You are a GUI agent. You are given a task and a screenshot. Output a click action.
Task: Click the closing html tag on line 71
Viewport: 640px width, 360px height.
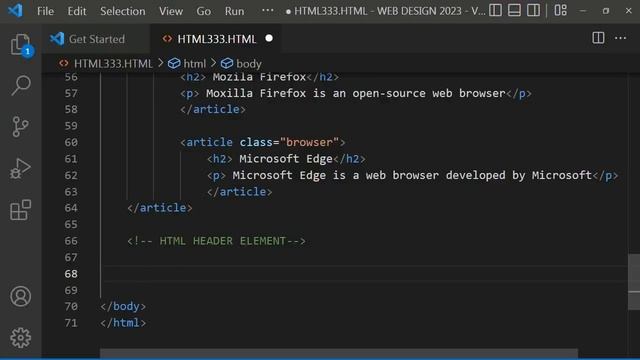tap(123, 323)
